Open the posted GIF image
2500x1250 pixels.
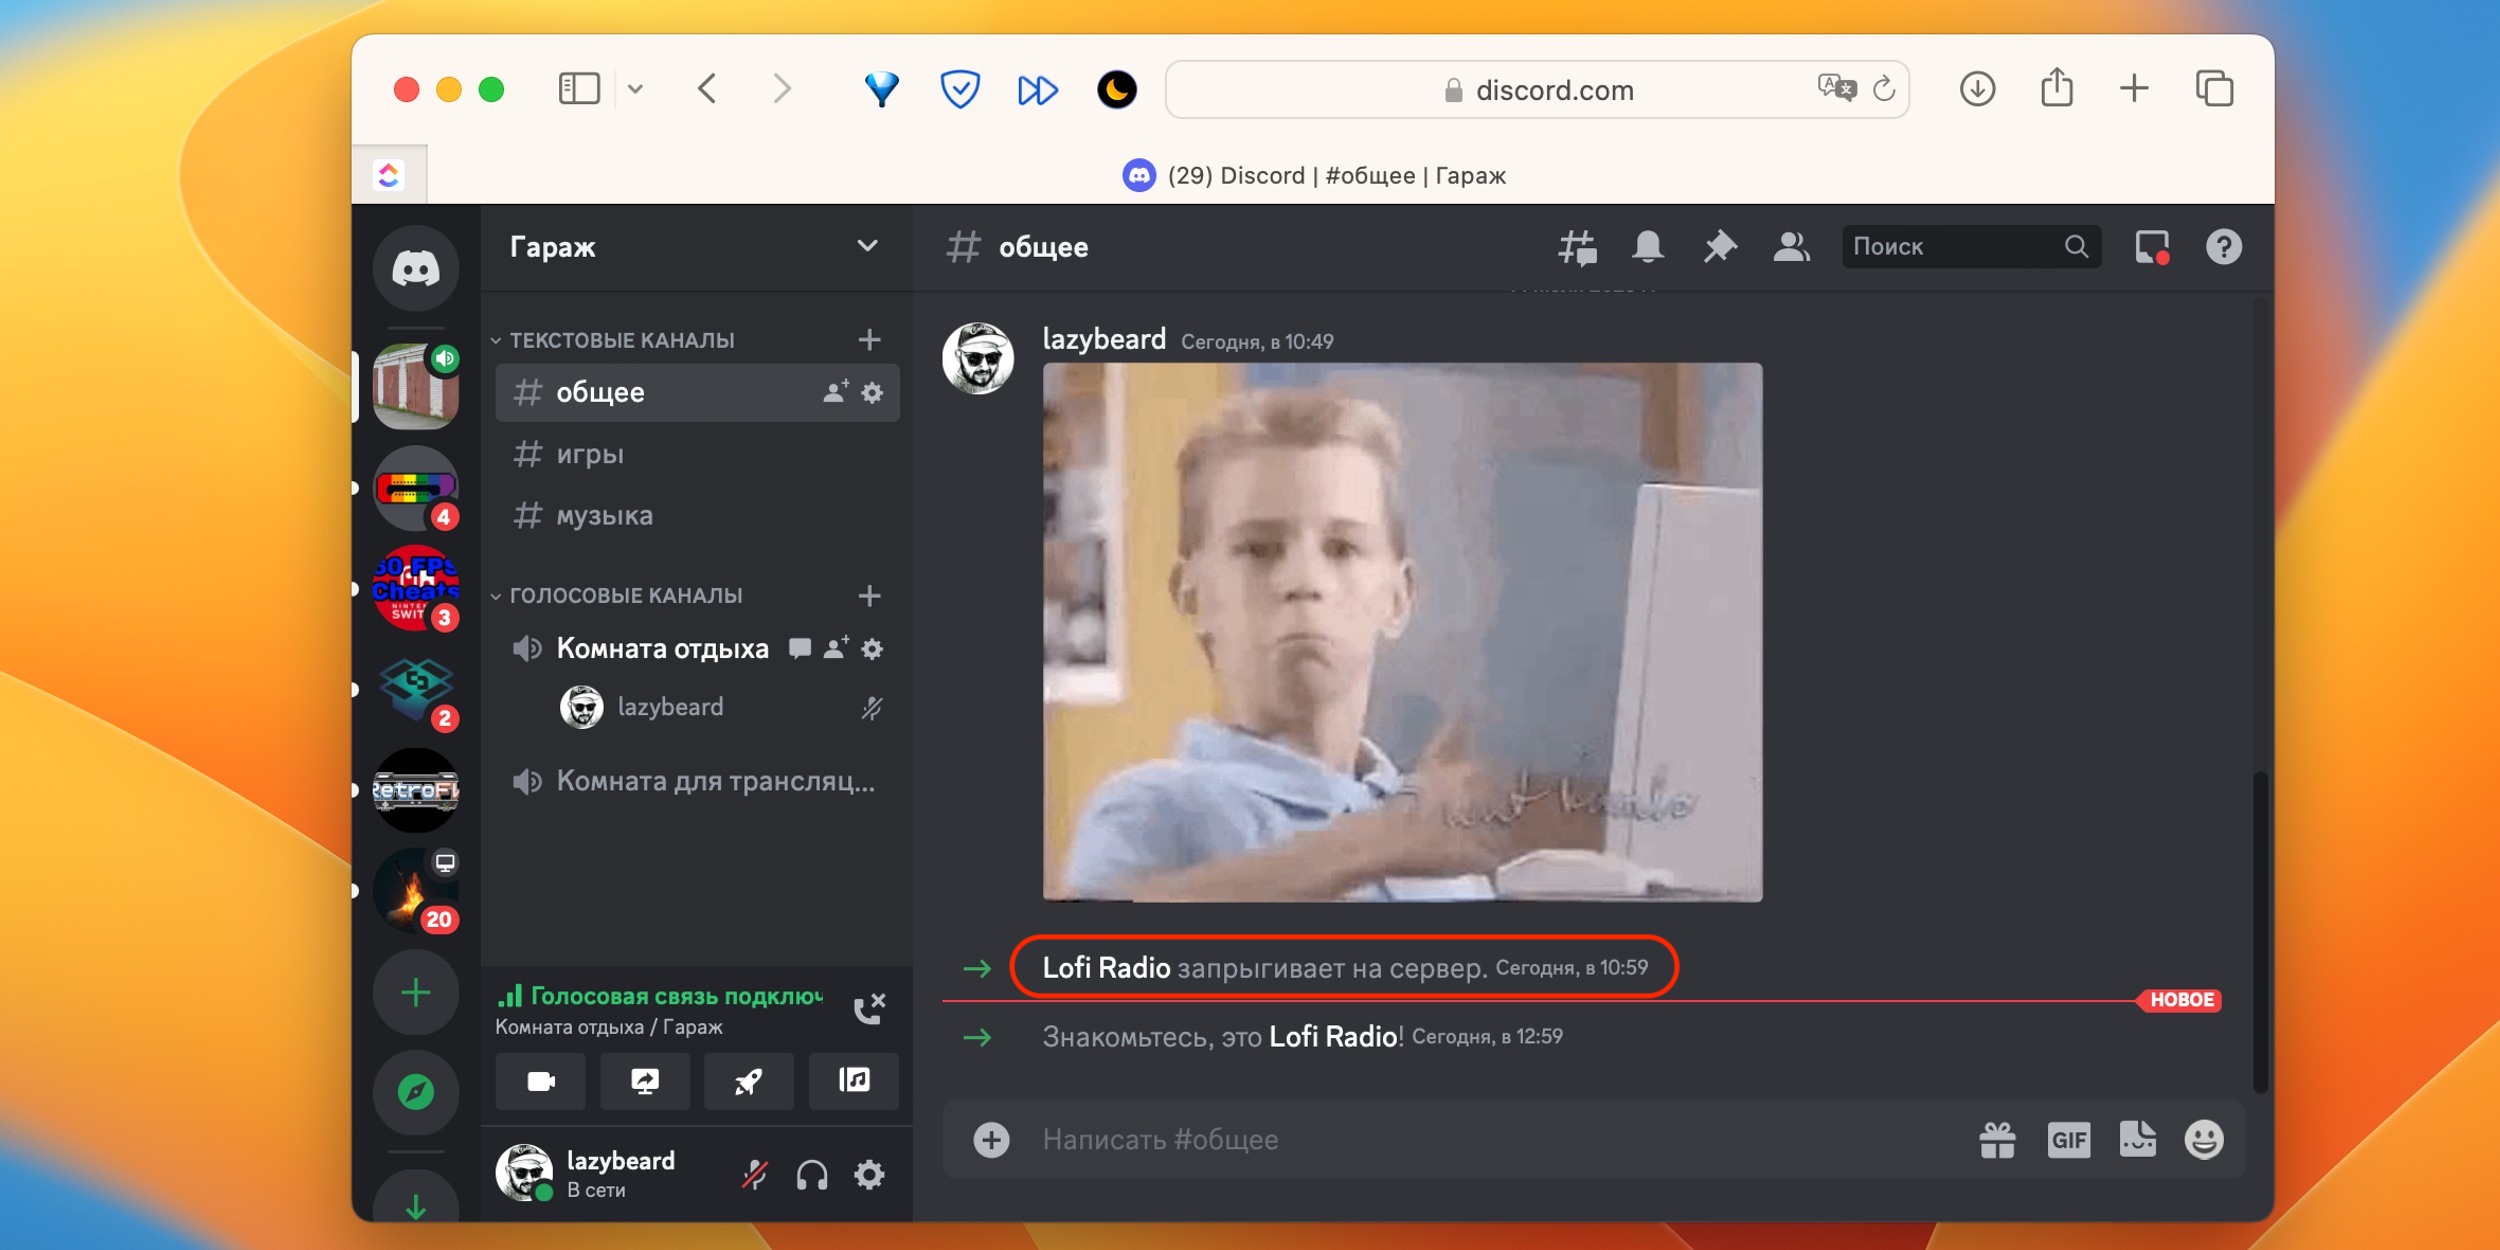[x=1402, y=632]
